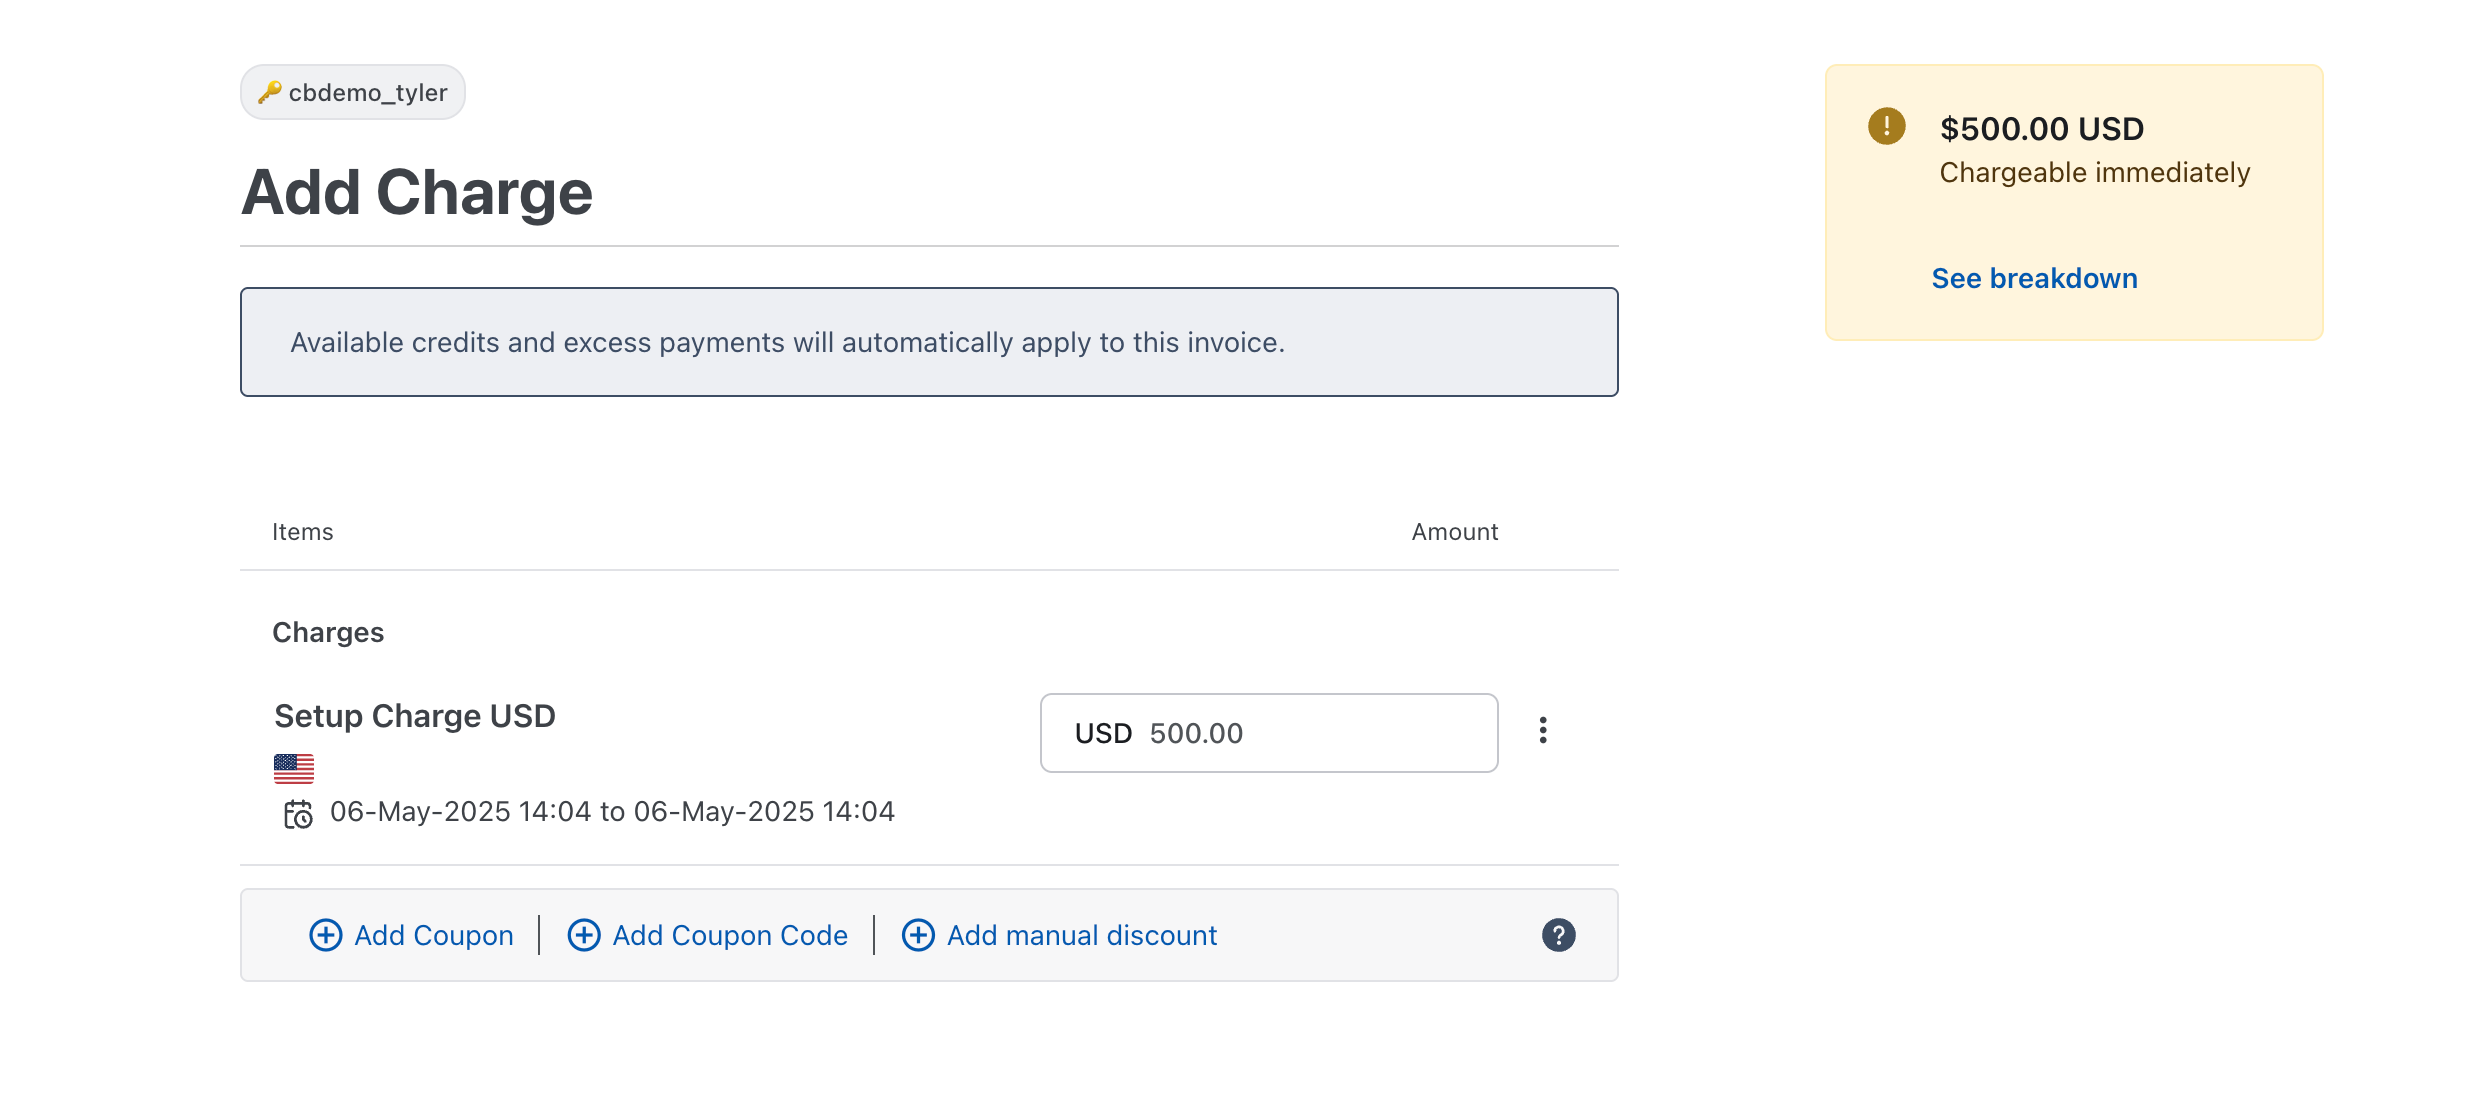Click plus icon next to Add Coupon Code
This screenshot has width=2472, height=1108.
pos(584,935)
